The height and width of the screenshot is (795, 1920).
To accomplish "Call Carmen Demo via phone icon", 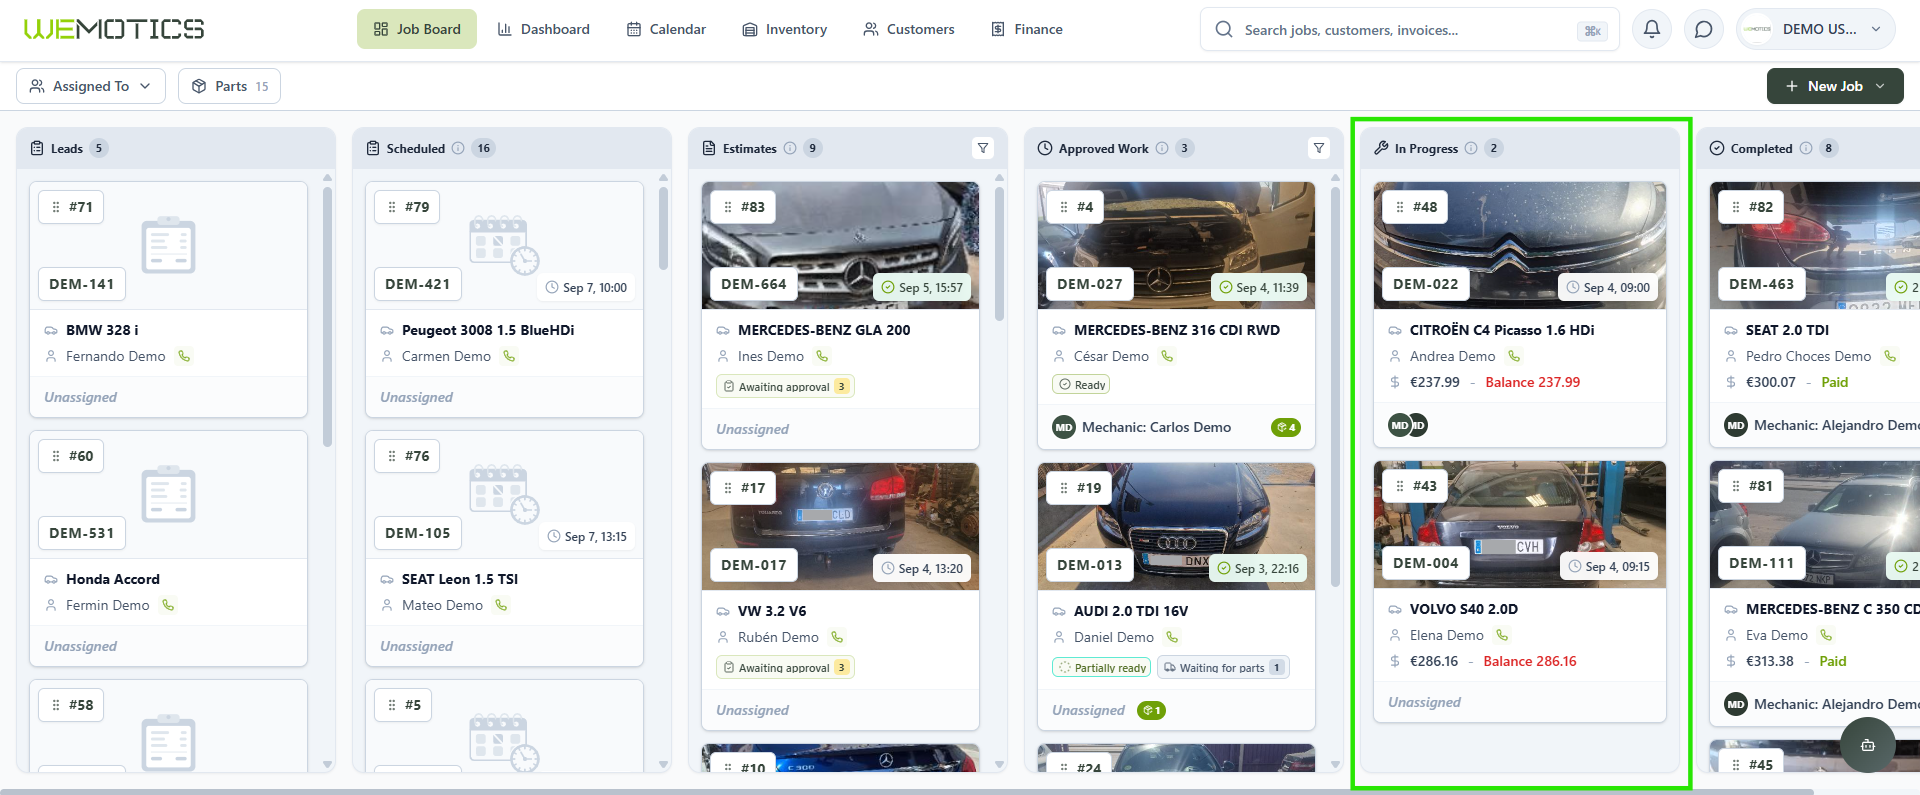I will tap(509, 356).
